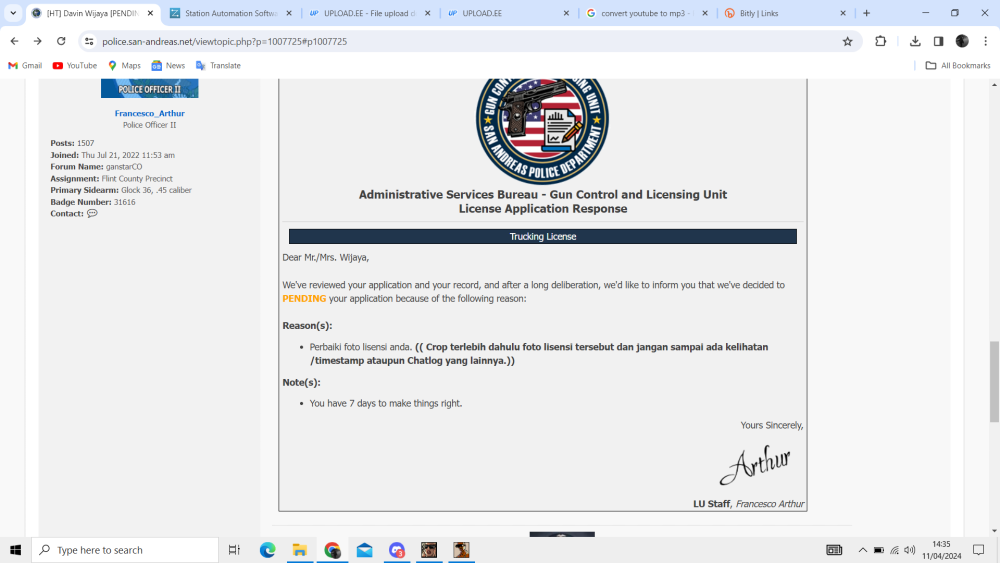Bookmark this page with the star
The height and width of the screenshot is (563, 1000).
(x=847, y=41)
